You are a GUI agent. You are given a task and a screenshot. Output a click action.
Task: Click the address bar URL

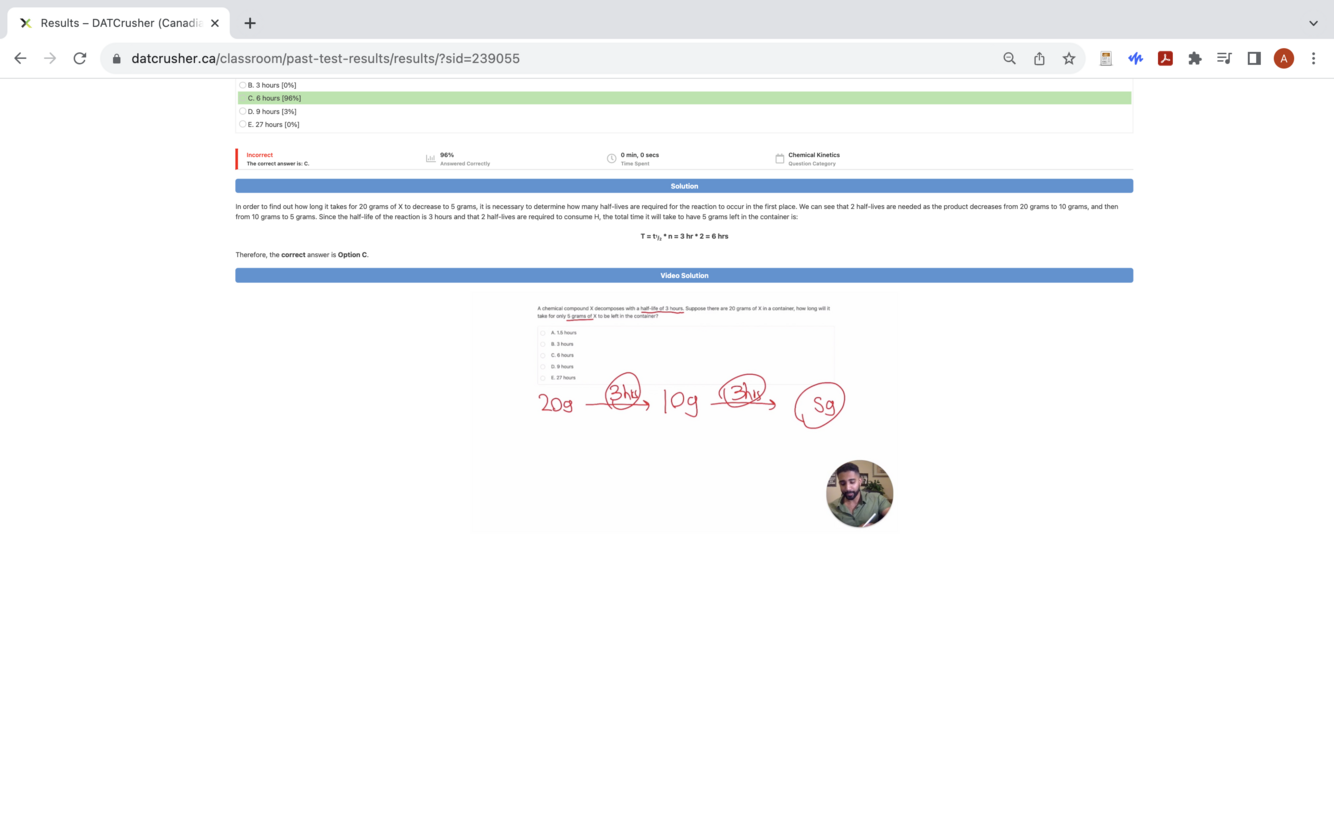(x=325, y=59)
